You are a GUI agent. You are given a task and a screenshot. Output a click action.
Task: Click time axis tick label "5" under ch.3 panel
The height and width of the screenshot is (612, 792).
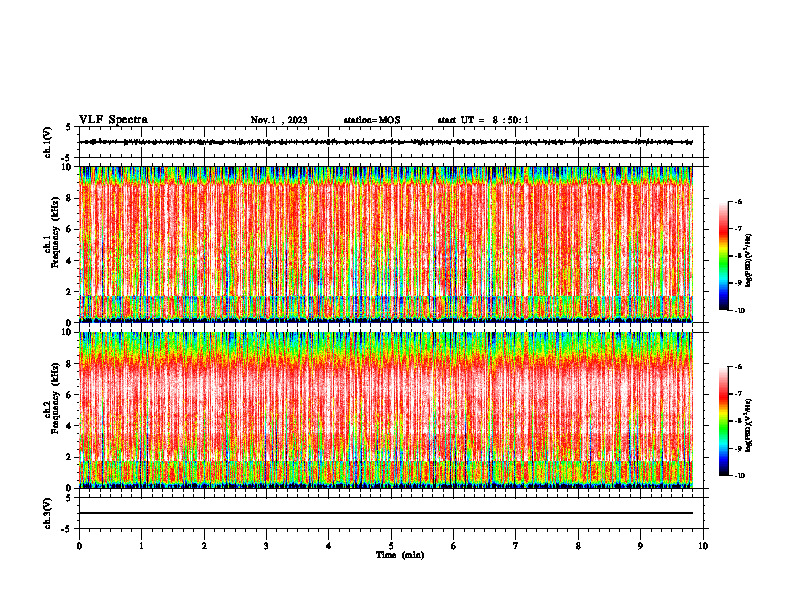(x=391, y=546)
